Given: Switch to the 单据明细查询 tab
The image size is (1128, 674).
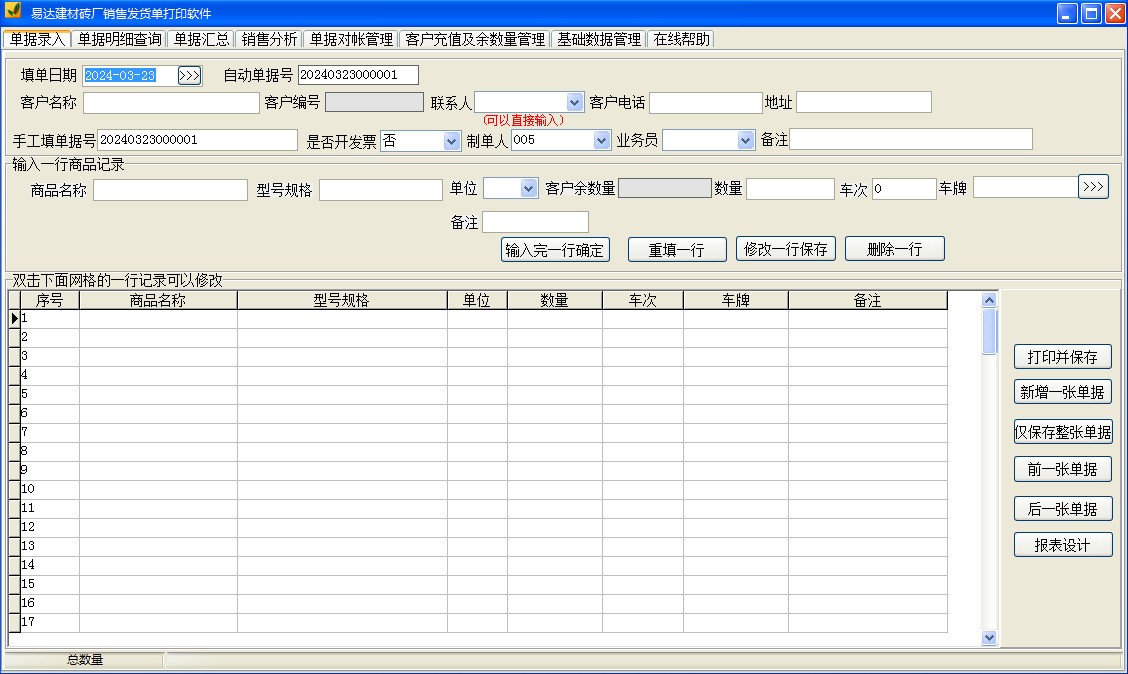Looking at the screenshot, I should (x=119, y=39).
